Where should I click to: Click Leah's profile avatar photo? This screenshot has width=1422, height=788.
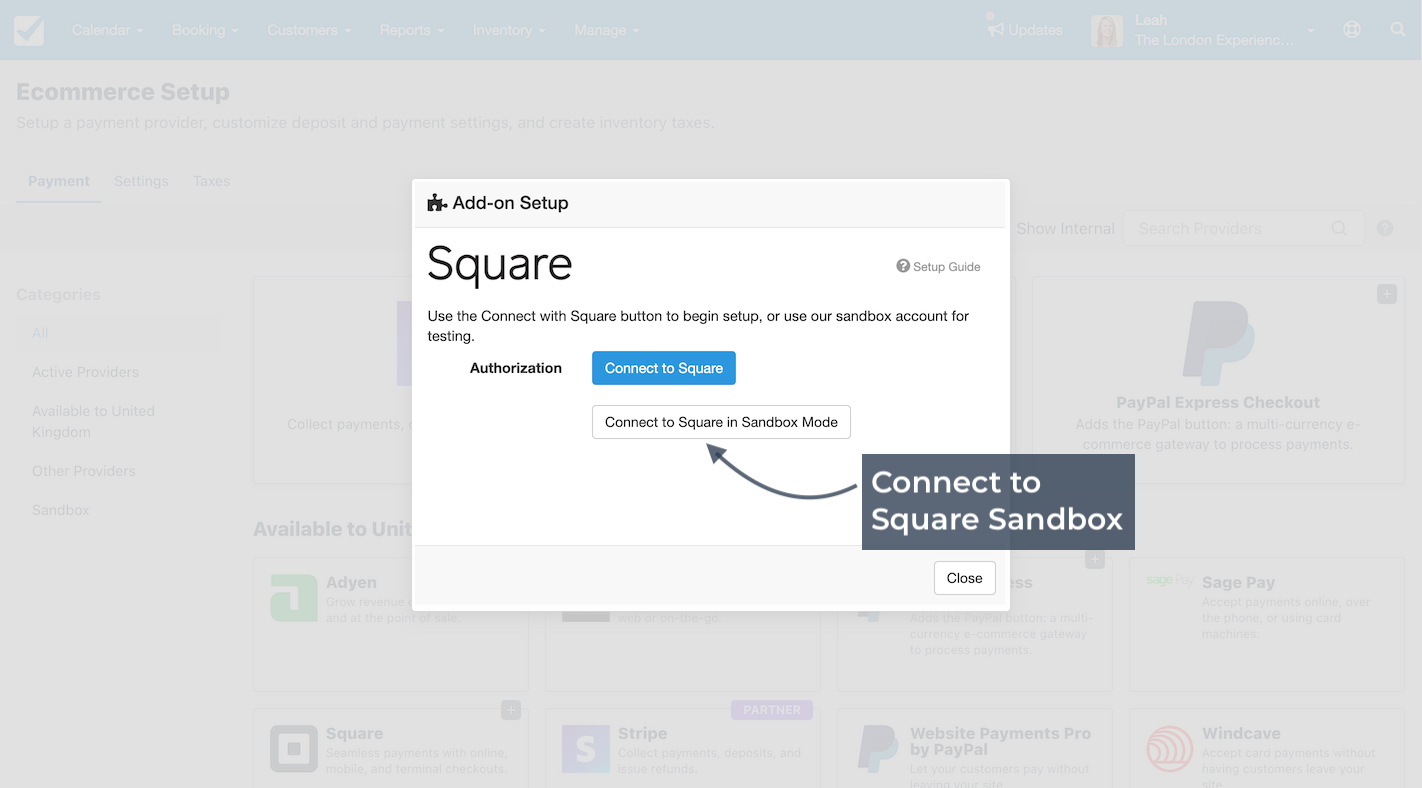pyautogui.click(x=1107, y=31)
